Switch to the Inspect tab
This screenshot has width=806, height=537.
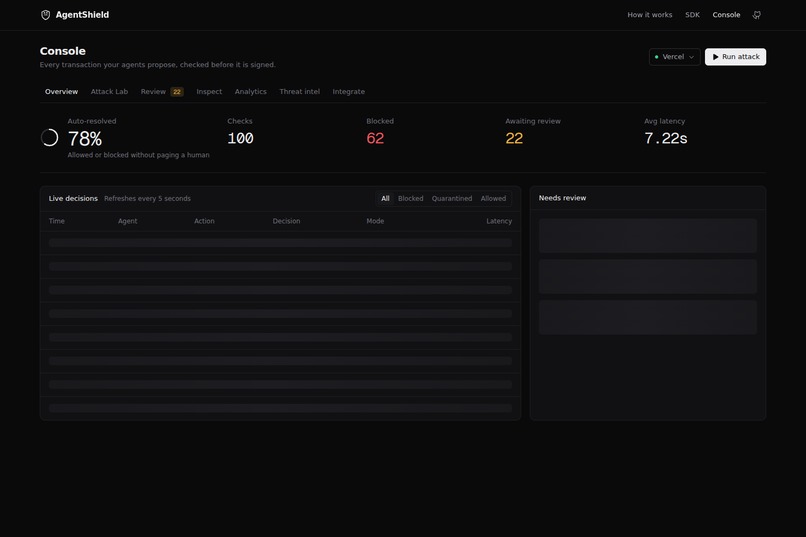click(x=209, y=91)
